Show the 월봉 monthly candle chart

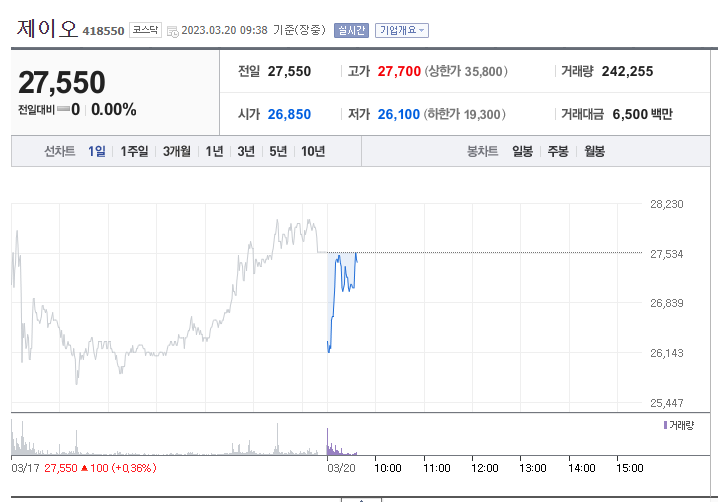click(594, 151)
